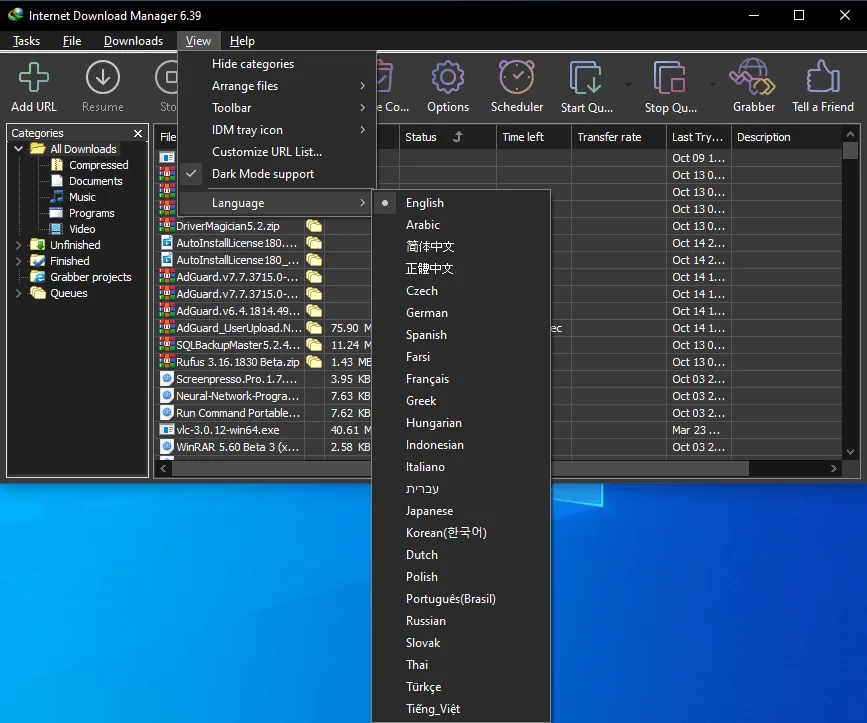The width and height of the screenshot is (867, 723).
Task: Open the Help menu
Action: tap(242, 41)
